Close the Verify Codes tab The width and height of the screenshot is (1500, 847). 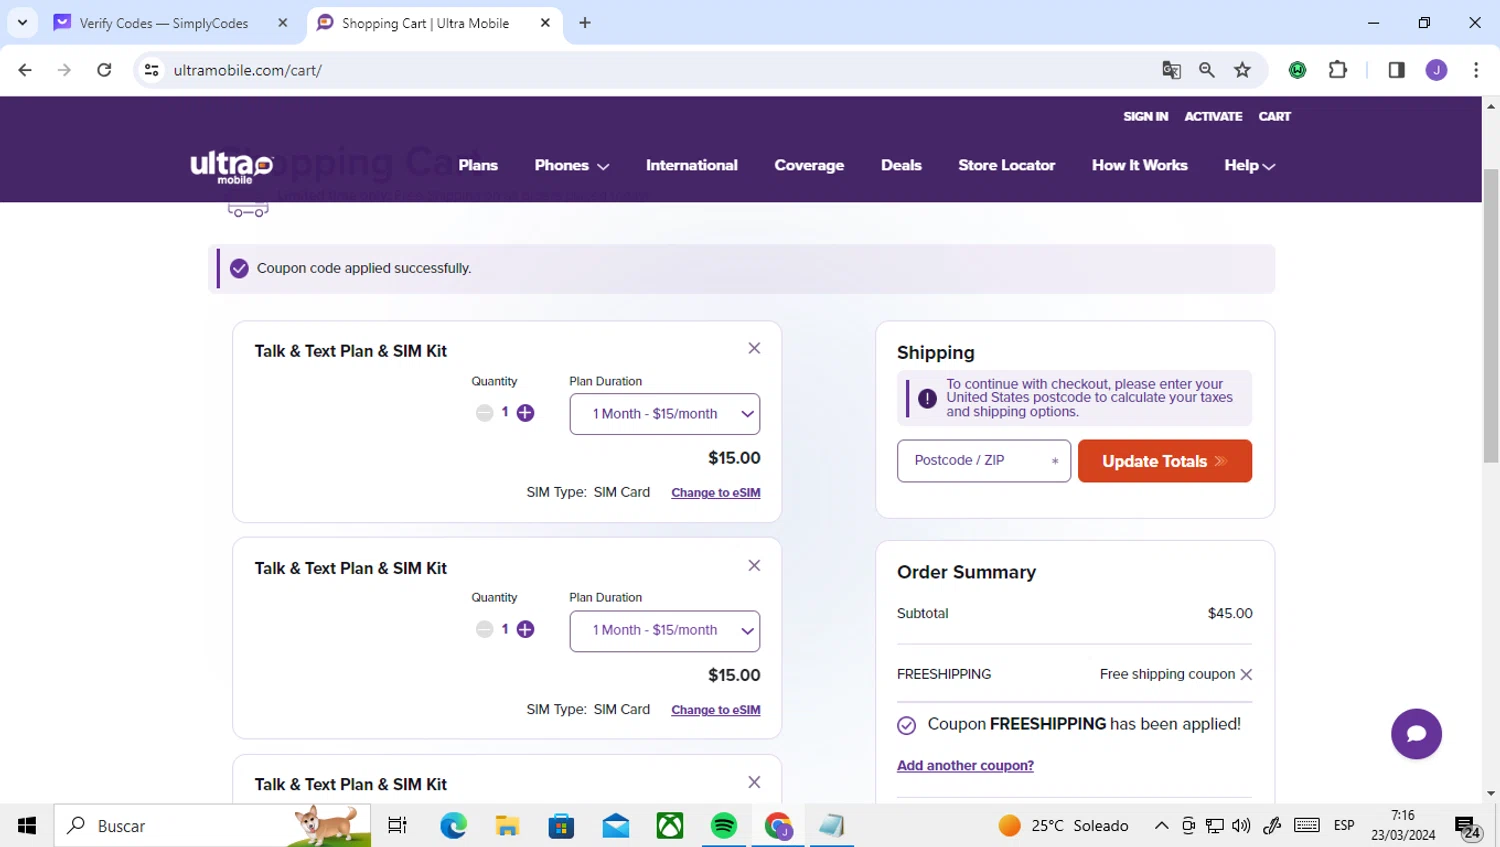tap(283, 23)
